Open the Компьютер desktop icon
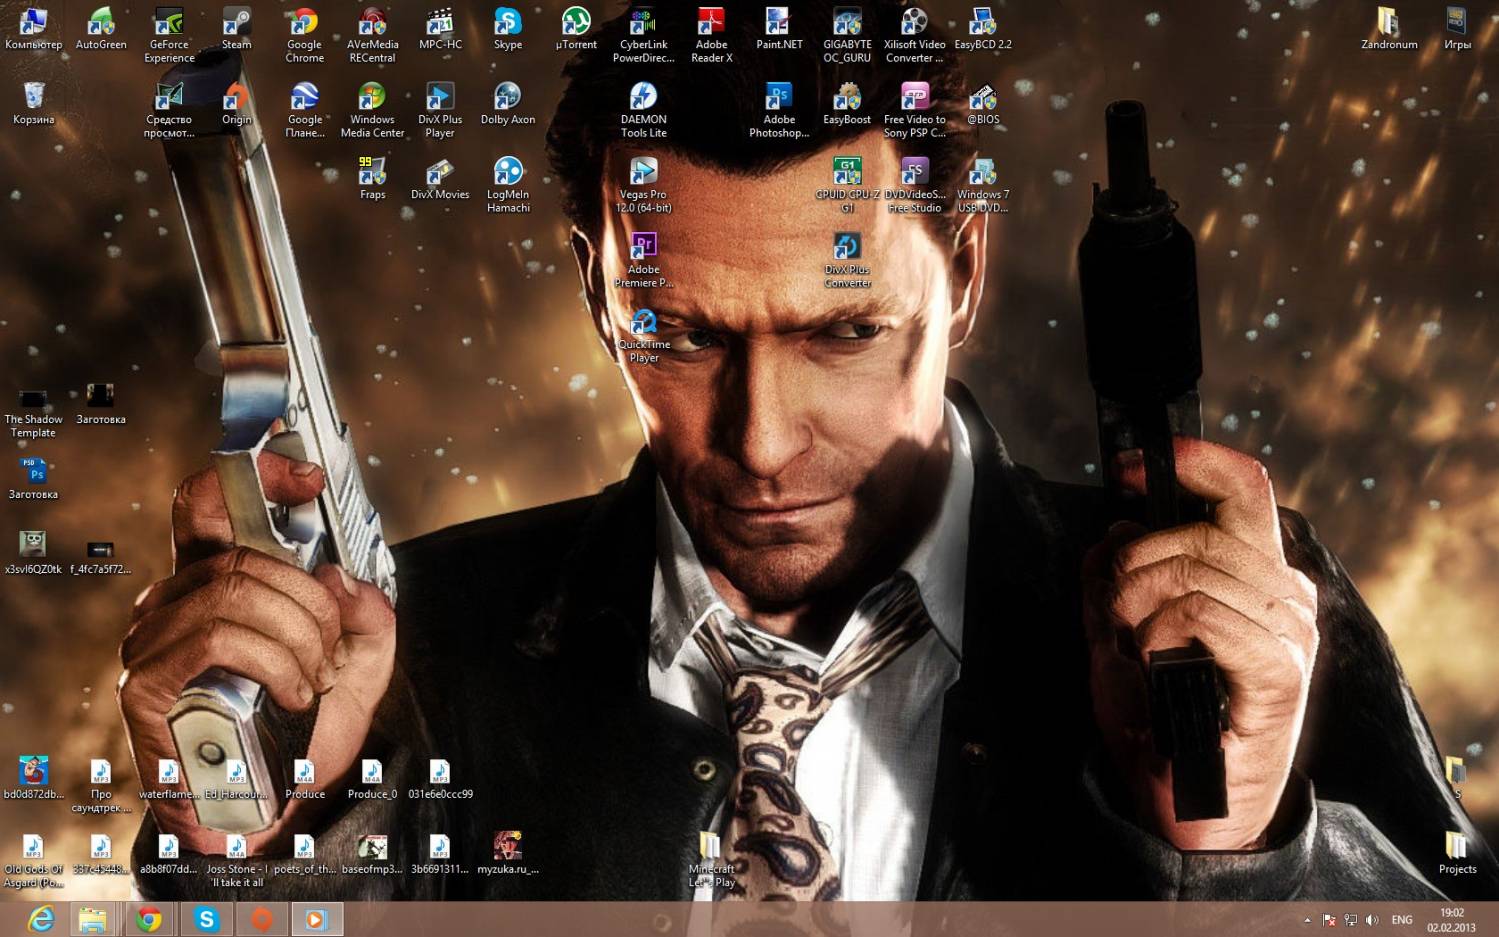 click(x=33, y=29)
